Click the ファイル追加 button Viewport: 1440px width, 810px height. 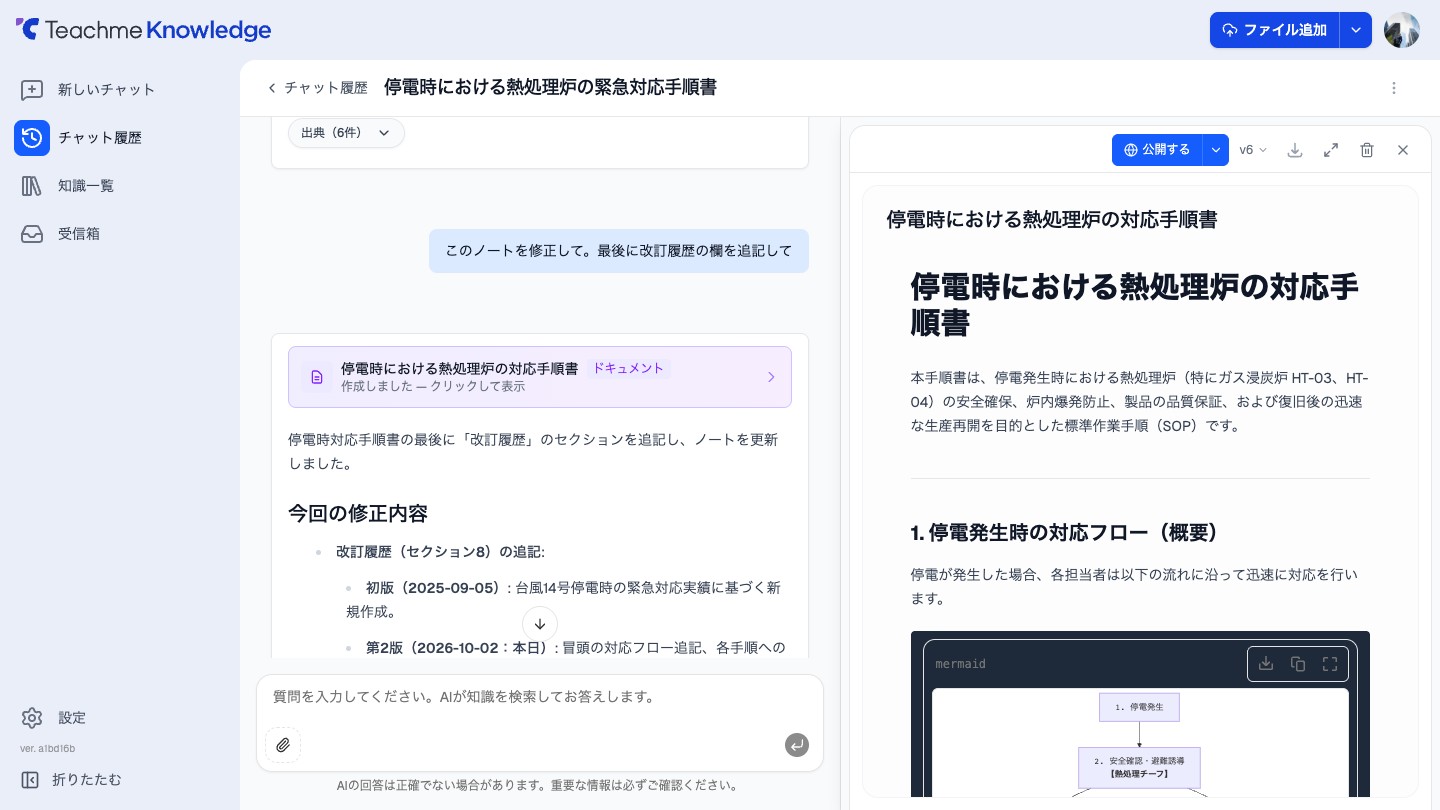point(1274,30)
